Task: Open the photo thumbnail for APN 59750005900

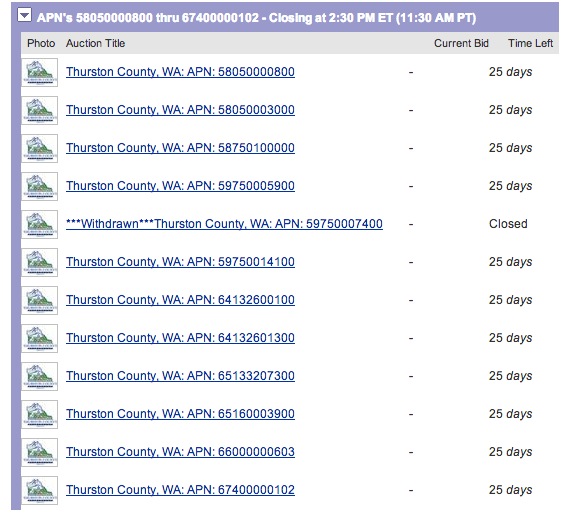Action: 39,186
